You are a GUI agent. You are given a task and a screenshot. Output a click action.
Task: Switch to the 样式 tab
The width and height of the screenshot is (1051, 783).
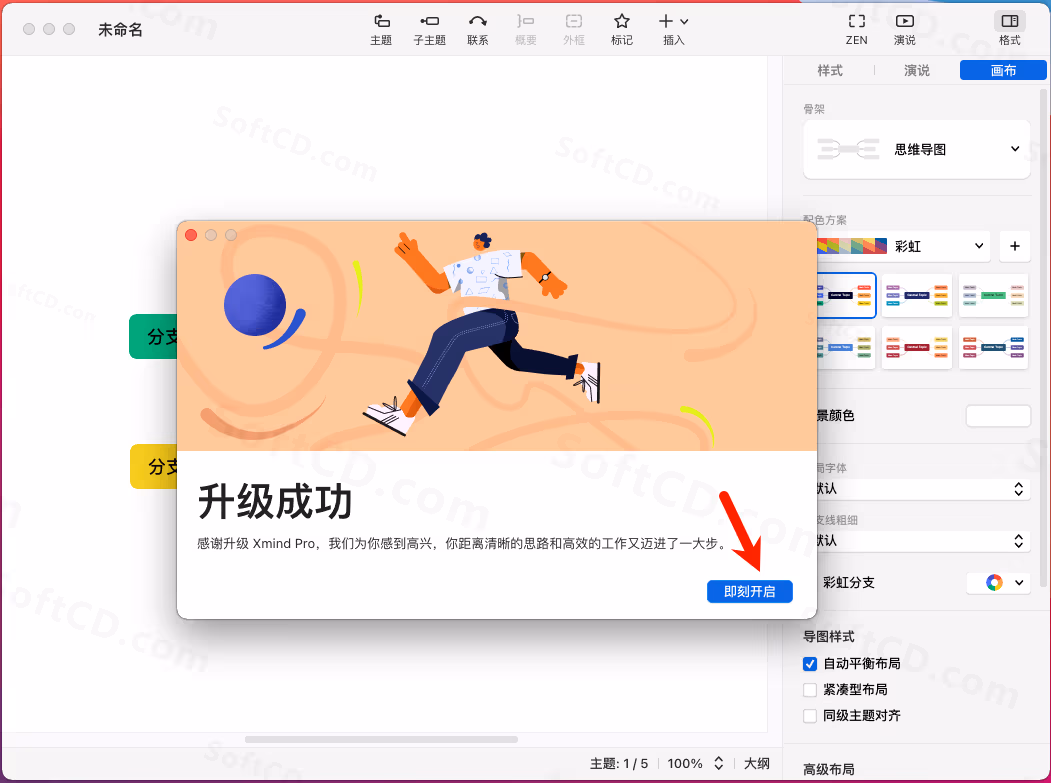[830, 70]
